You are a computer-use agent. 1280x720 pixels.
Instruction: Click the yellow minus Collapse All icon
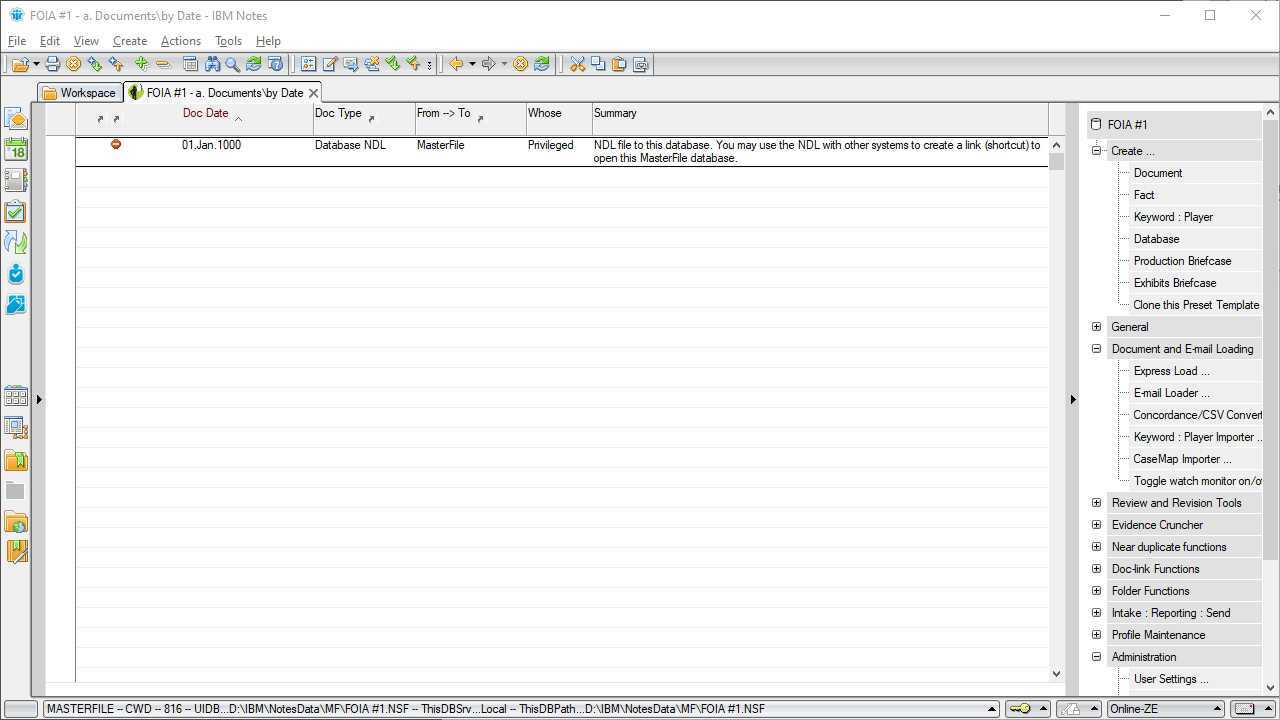click(163, 64)
